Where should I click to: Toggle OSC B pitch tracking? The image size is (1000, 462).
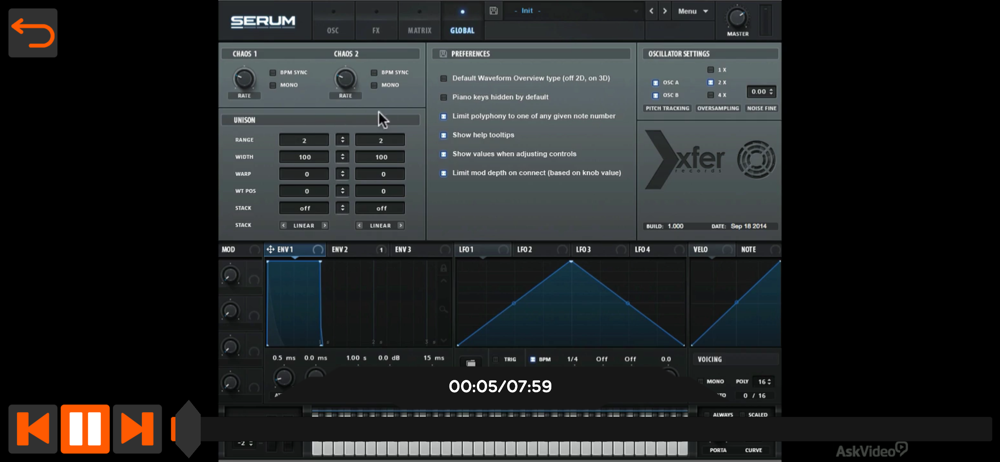click(x=655, y=95)
